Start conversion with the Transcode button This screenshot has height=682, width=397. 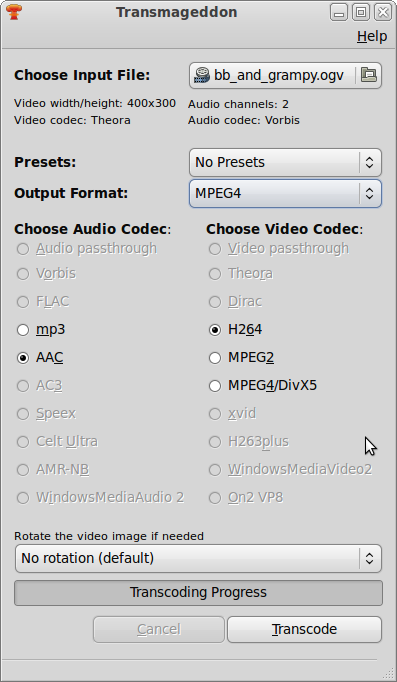click(304, 629)
